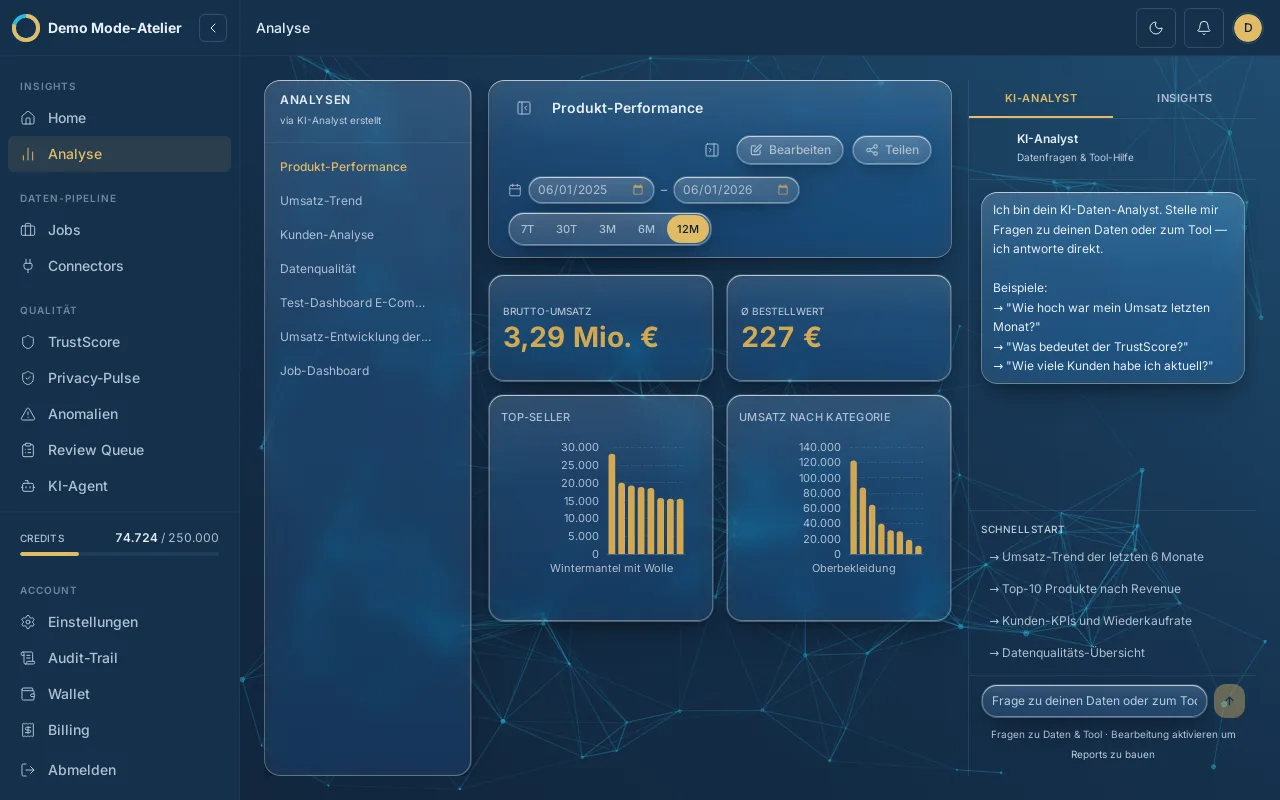Select the 12M time range
Screen dimensions: 1280x800
(x=688, y=229)
